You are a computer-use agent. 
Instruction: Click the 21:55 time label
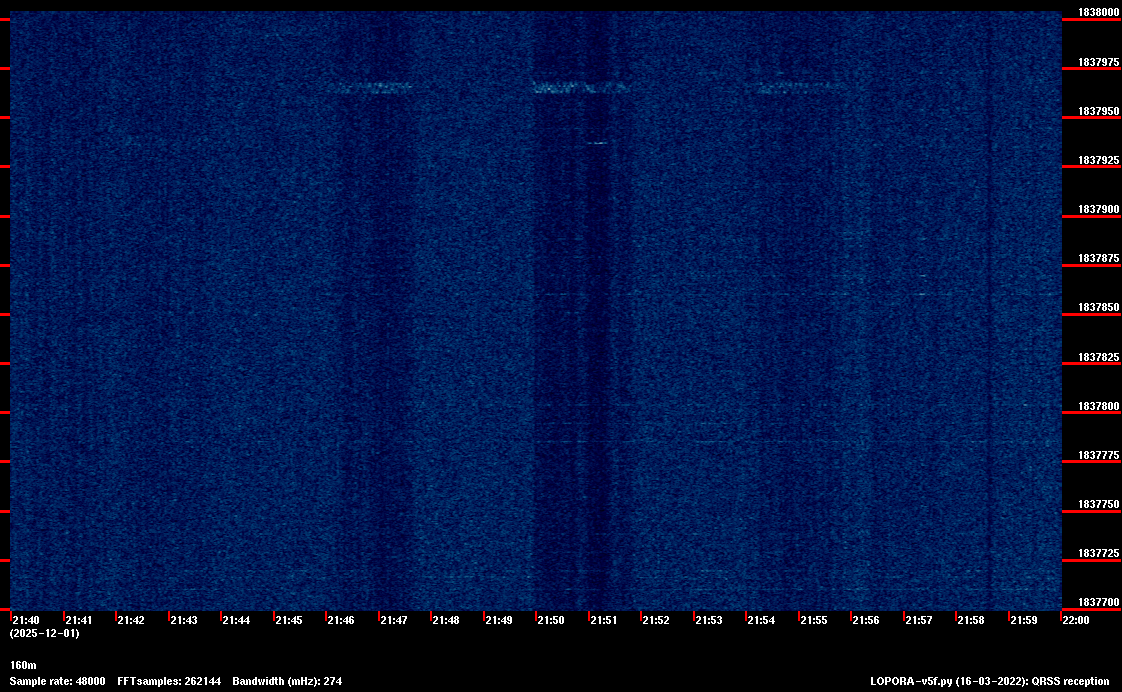click(814, 620)
